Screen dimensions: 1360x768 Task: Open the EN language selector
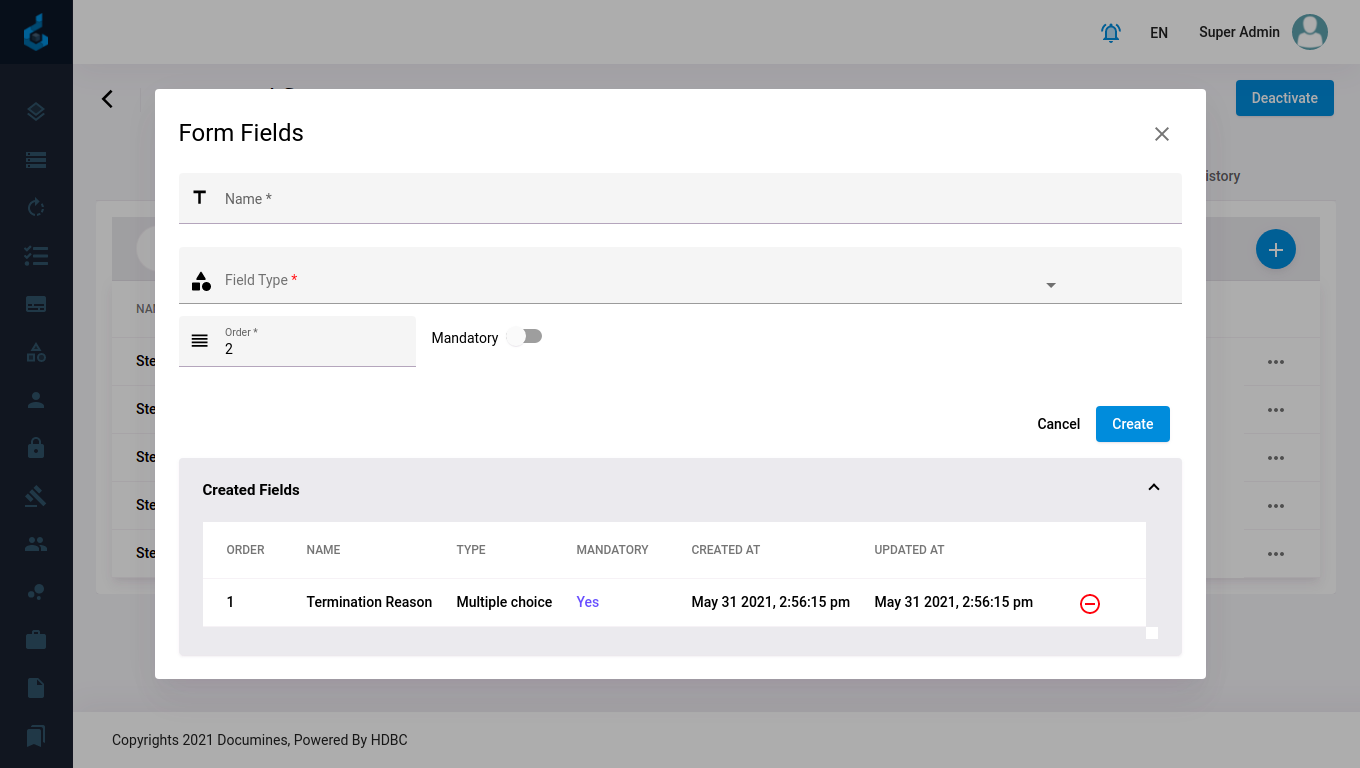coord(1158,33)
